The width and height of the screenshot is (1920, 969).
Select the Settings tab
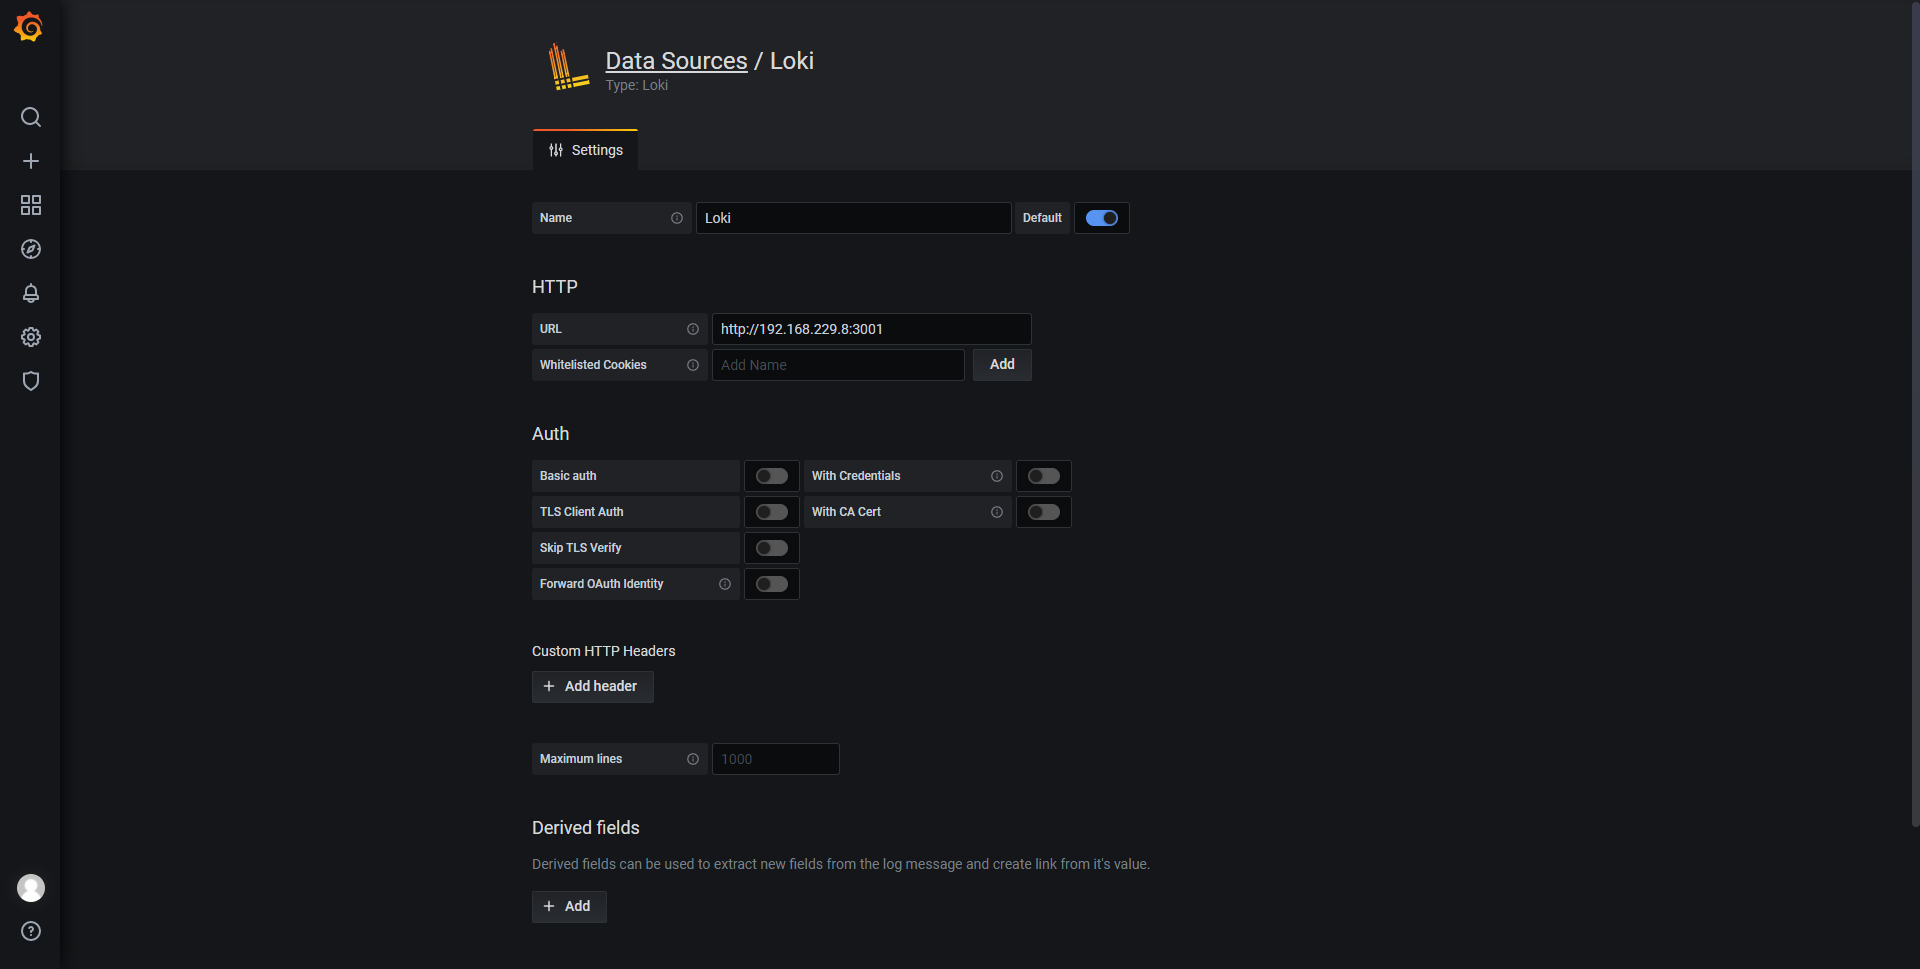[586, 150]
